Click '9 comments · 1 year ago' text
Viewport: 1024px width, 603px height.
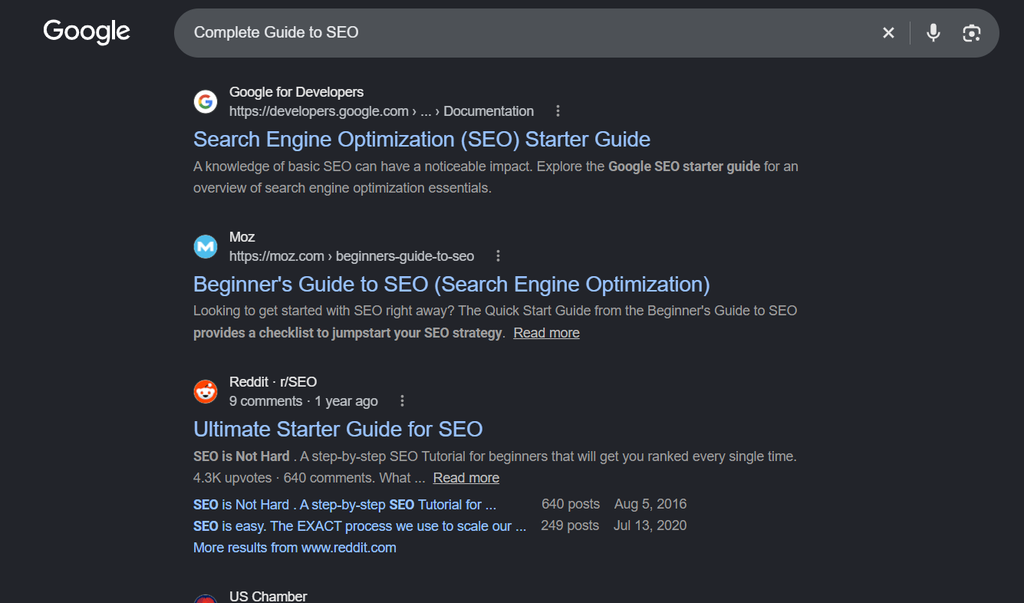(303, 401)
